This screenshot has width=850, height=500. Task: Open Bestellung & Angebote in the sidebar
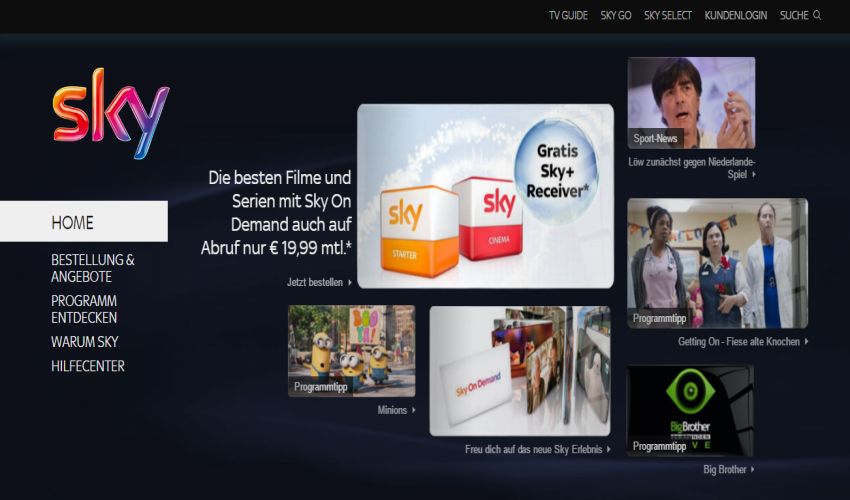[x=93, y=268]
